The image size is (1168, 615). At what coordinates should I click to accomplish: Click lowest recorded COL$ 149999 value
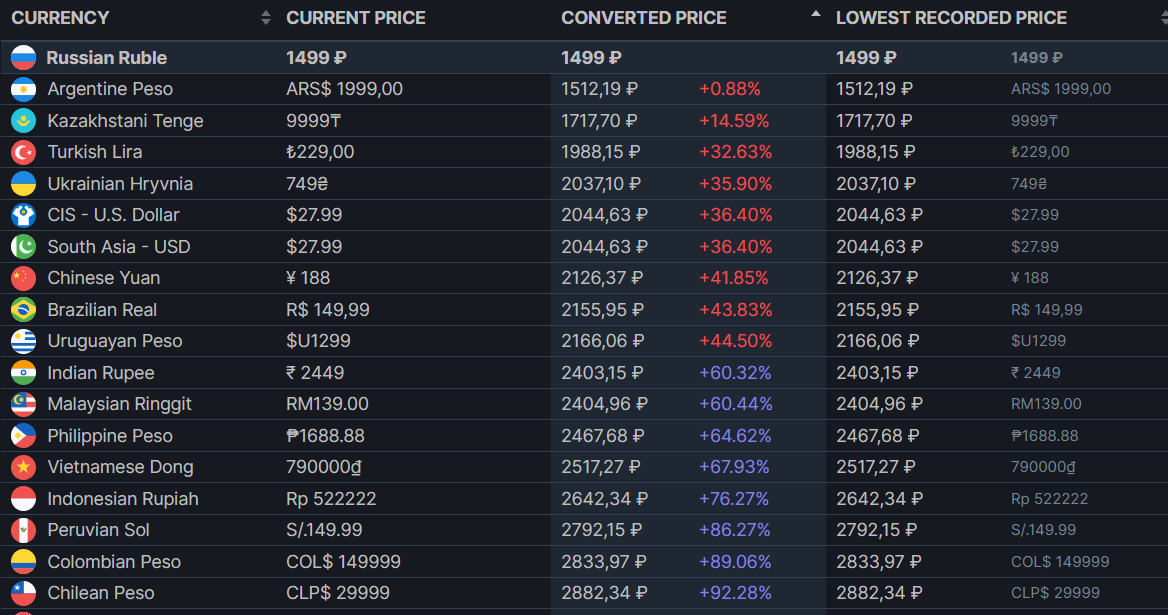[x=1060, y=562]
